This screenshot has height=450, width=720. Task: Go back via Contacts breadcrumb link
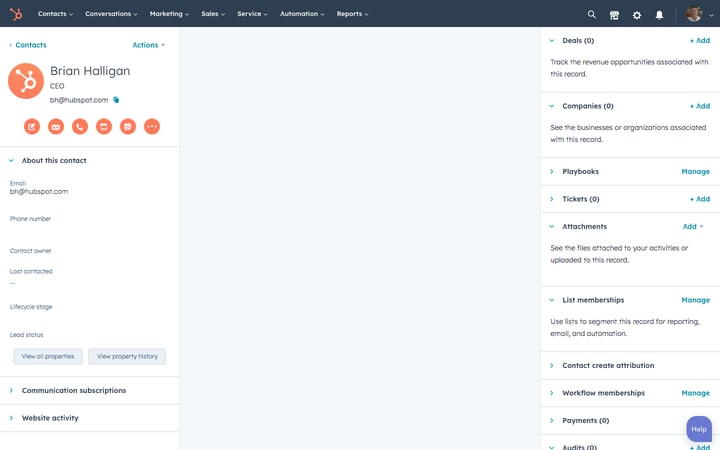28,45
